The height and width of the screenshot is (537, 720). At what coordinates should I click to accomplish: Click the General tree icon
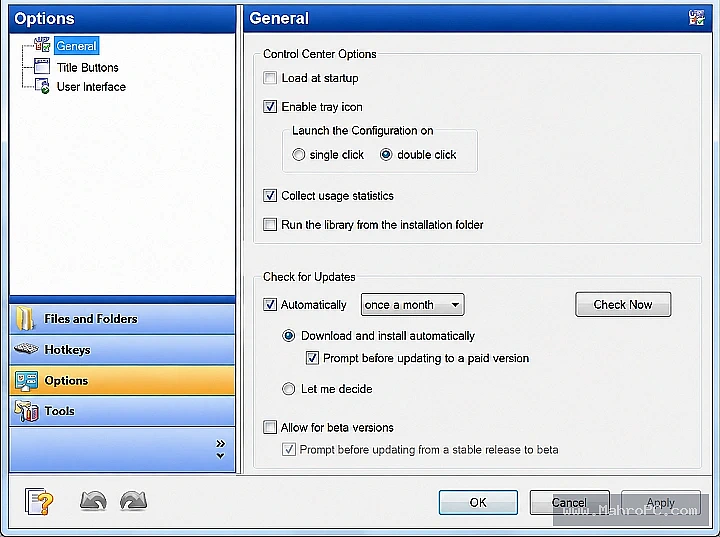(42, 45)
